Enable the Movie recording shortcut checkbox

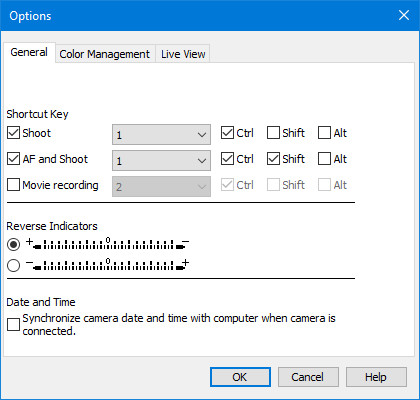tap(13, 184)
